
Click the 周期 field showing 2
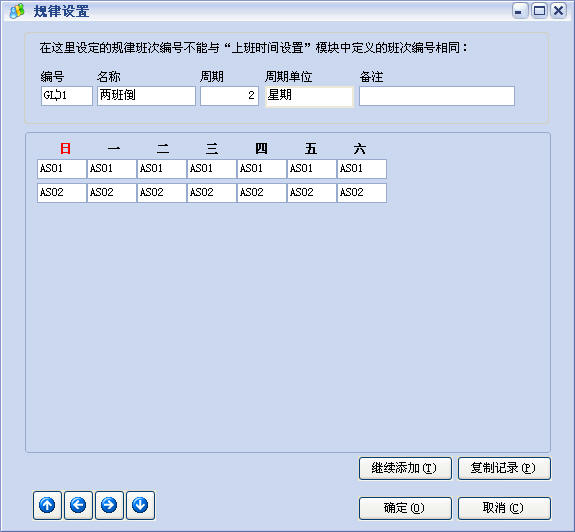pyautogui.click(x=229, y=96)
